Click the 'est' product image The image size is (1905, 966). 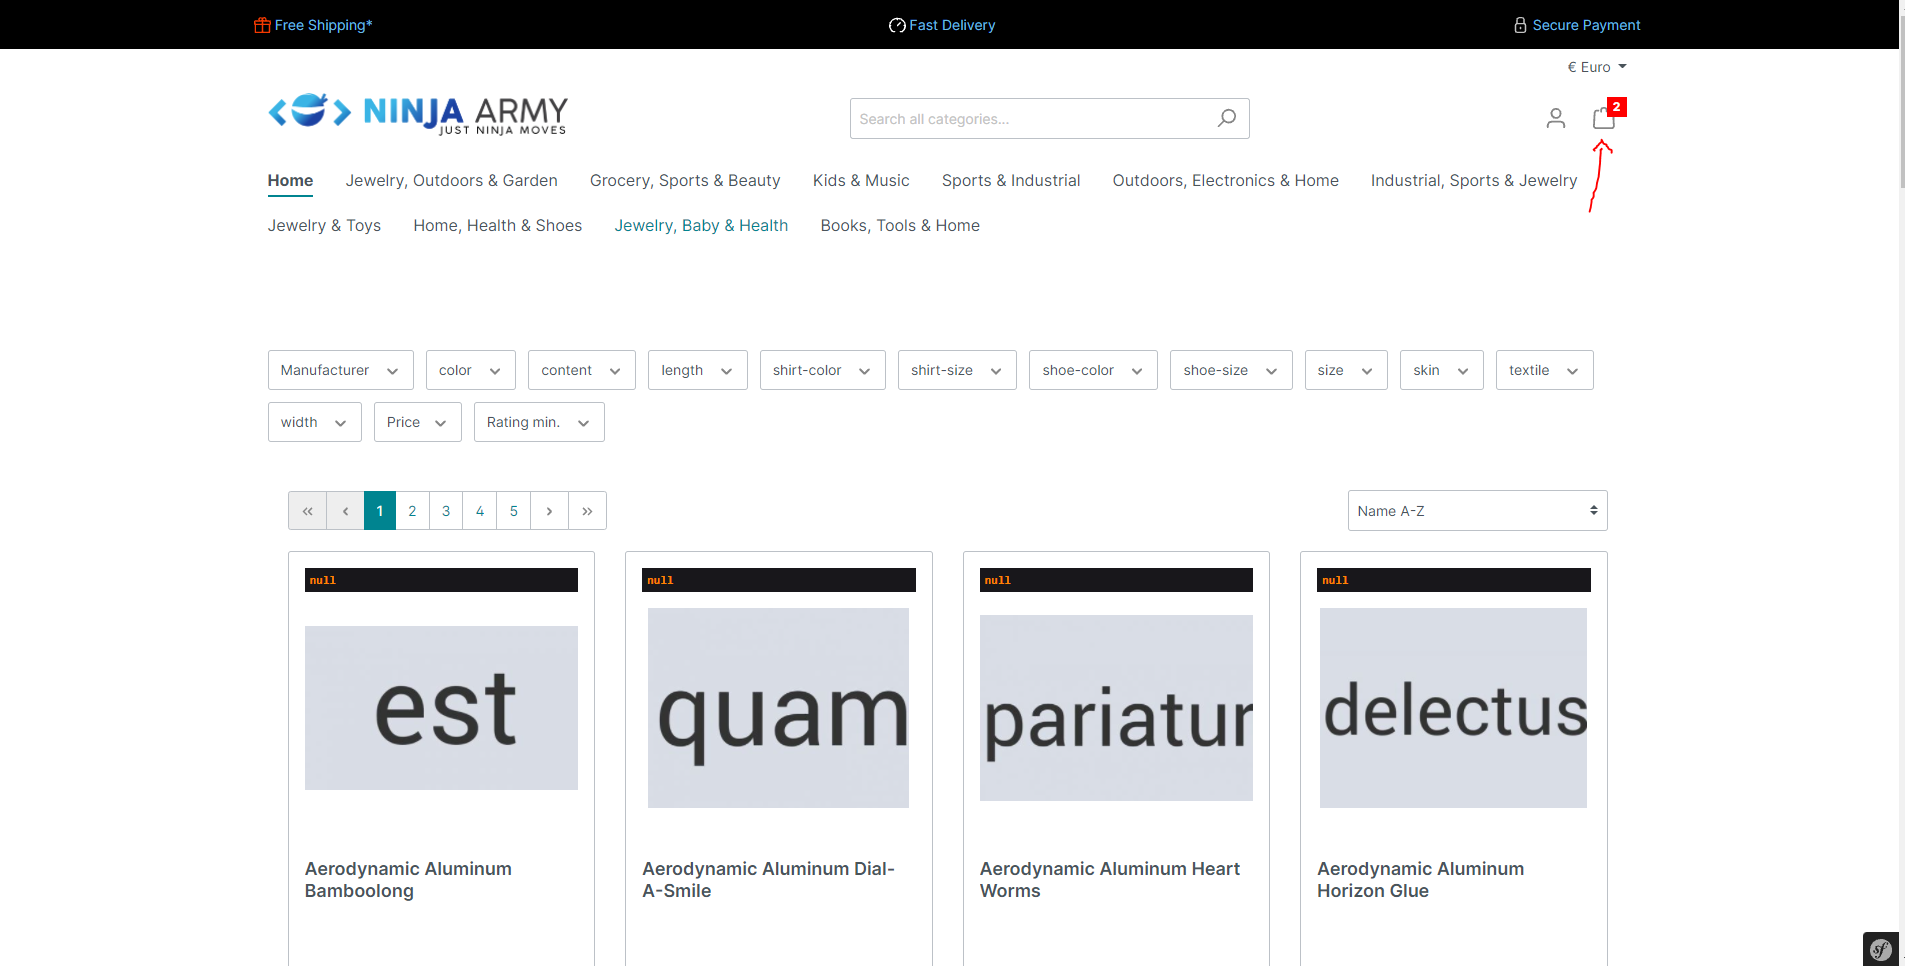[441, 708]
